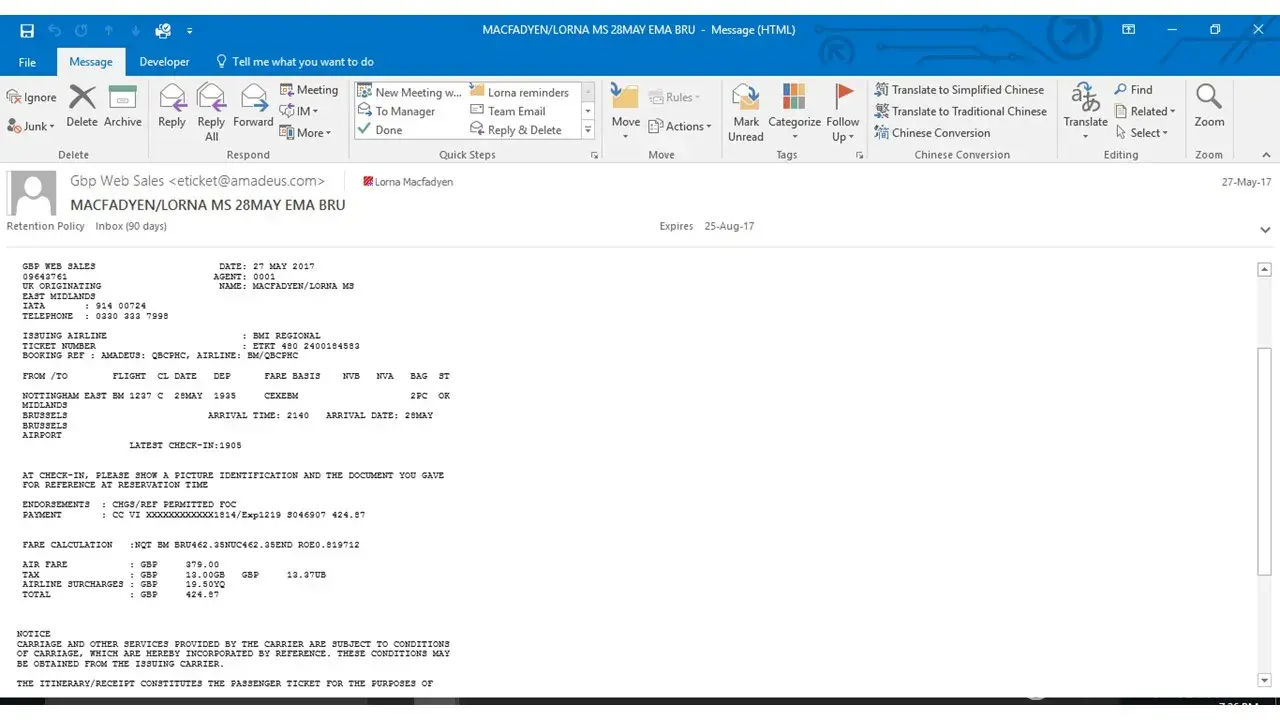
Task: Click the Tell me what you want to do box
Action: pyautogui.click(x=295, y=62)
